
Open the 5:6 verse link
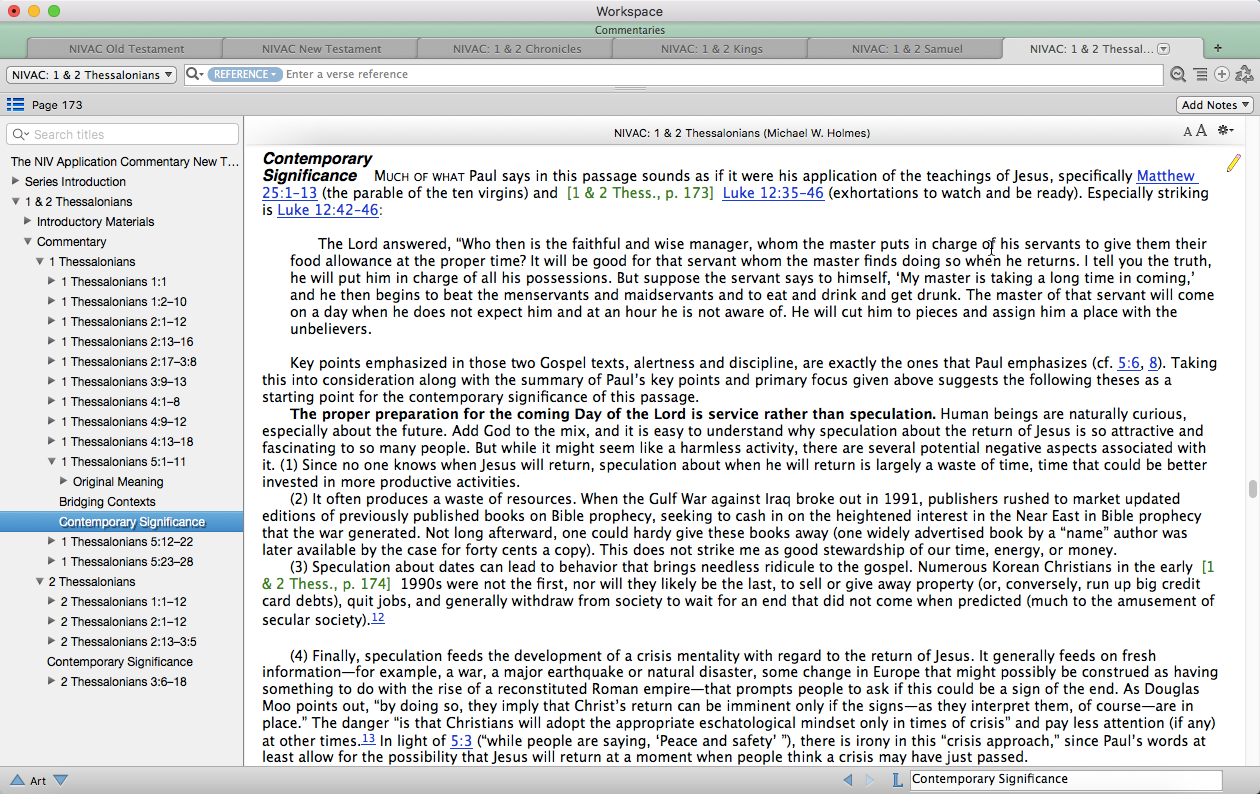click(1128, 363)
